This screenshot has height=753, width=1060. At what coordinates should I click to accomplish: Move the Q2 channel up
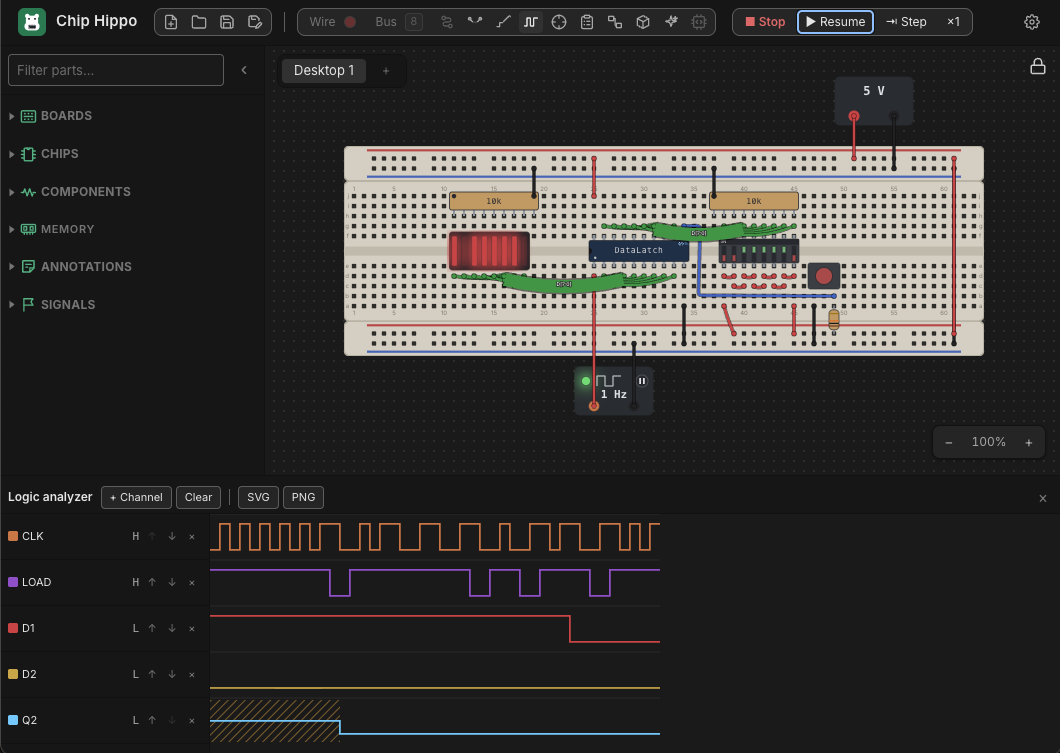[152, 720]
